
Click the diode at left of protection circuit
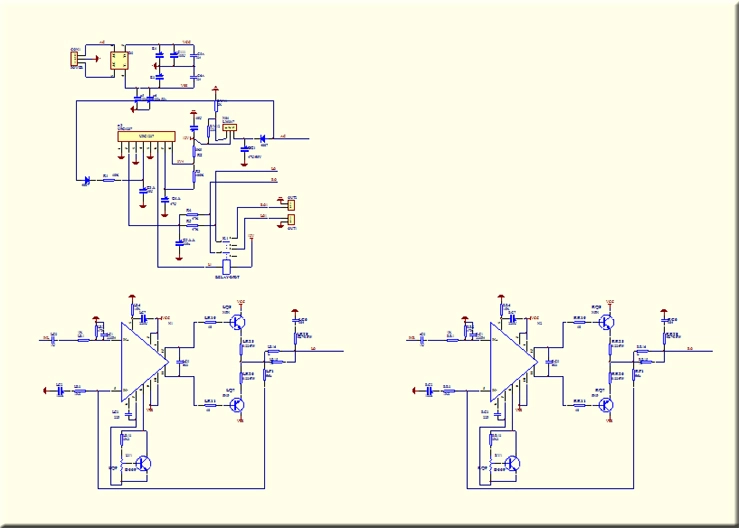[x=86, y=180]
